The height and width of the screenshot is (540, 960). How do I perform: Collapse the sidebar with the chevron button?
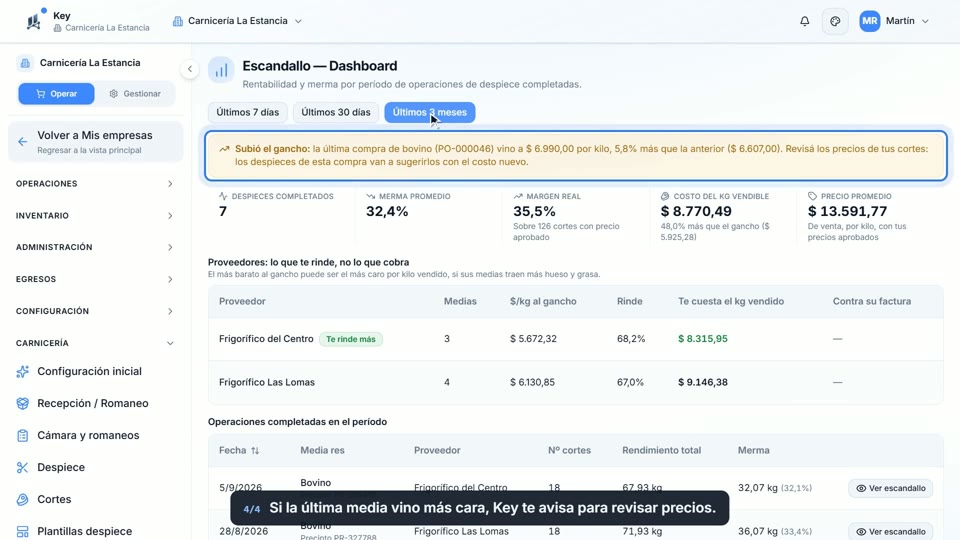[190, 69]
